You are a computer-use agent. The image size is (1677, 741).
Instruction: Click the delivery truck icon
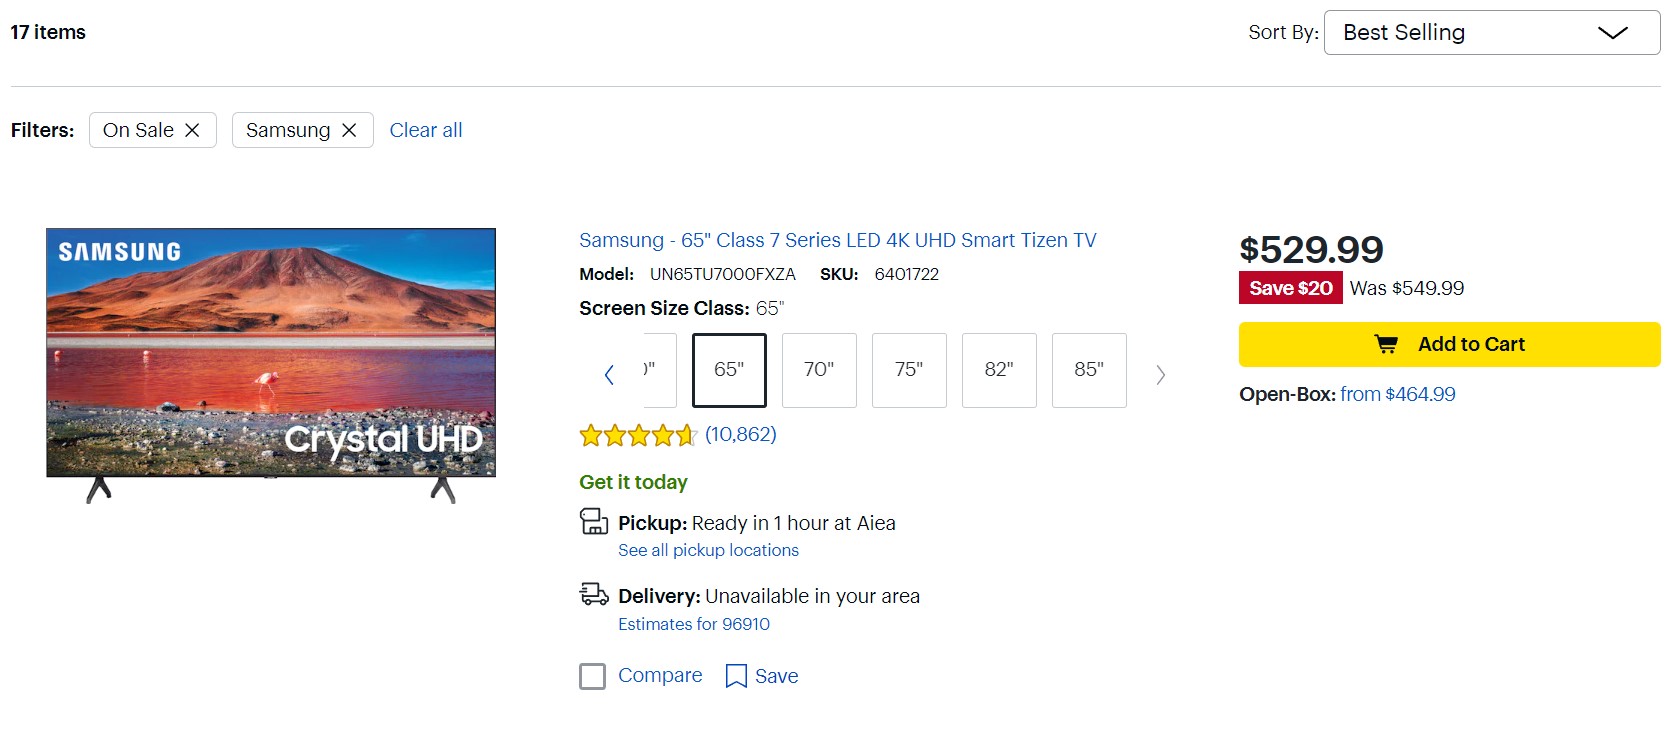pyautogui.click(x=594, y=595)
